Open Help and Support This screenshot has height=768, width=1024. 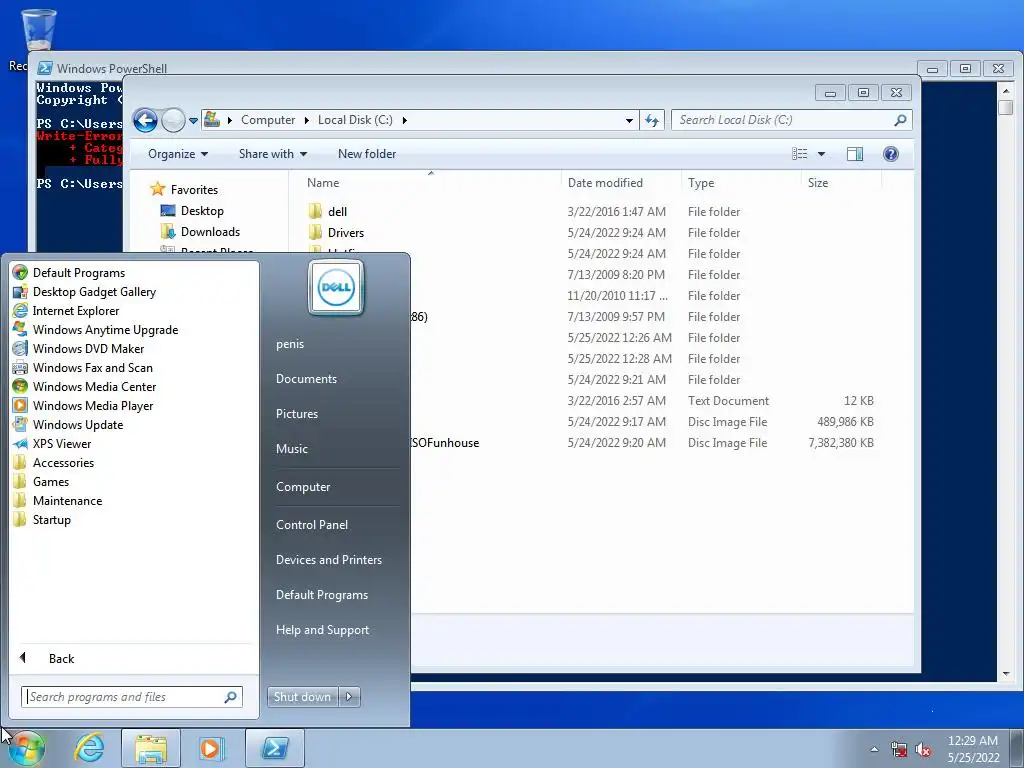pos(322,630)
